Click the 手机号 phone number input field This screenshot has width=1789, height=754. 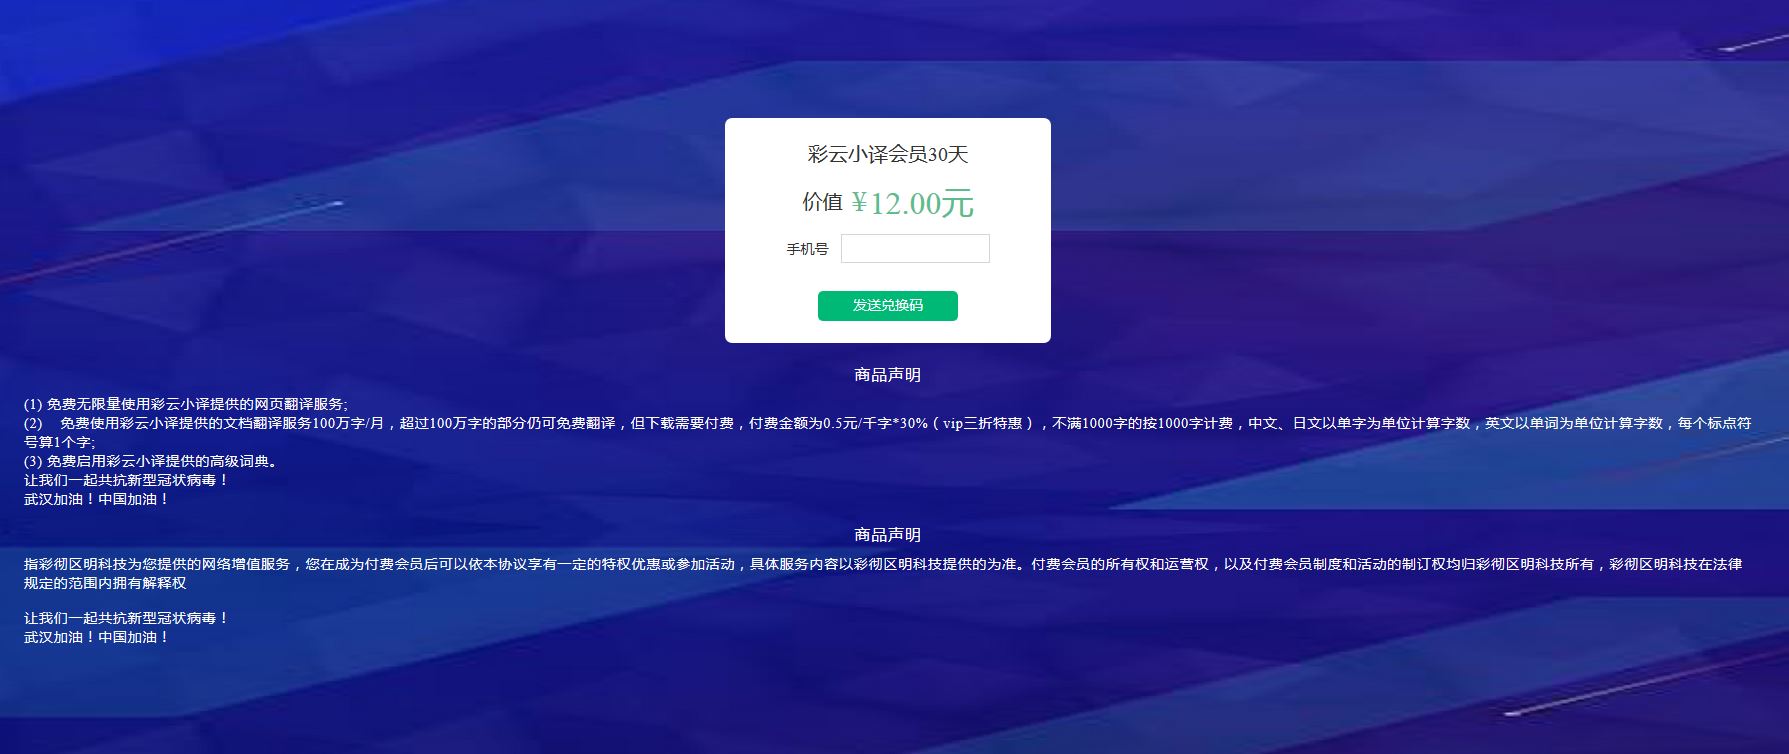[x=915, y=249]
